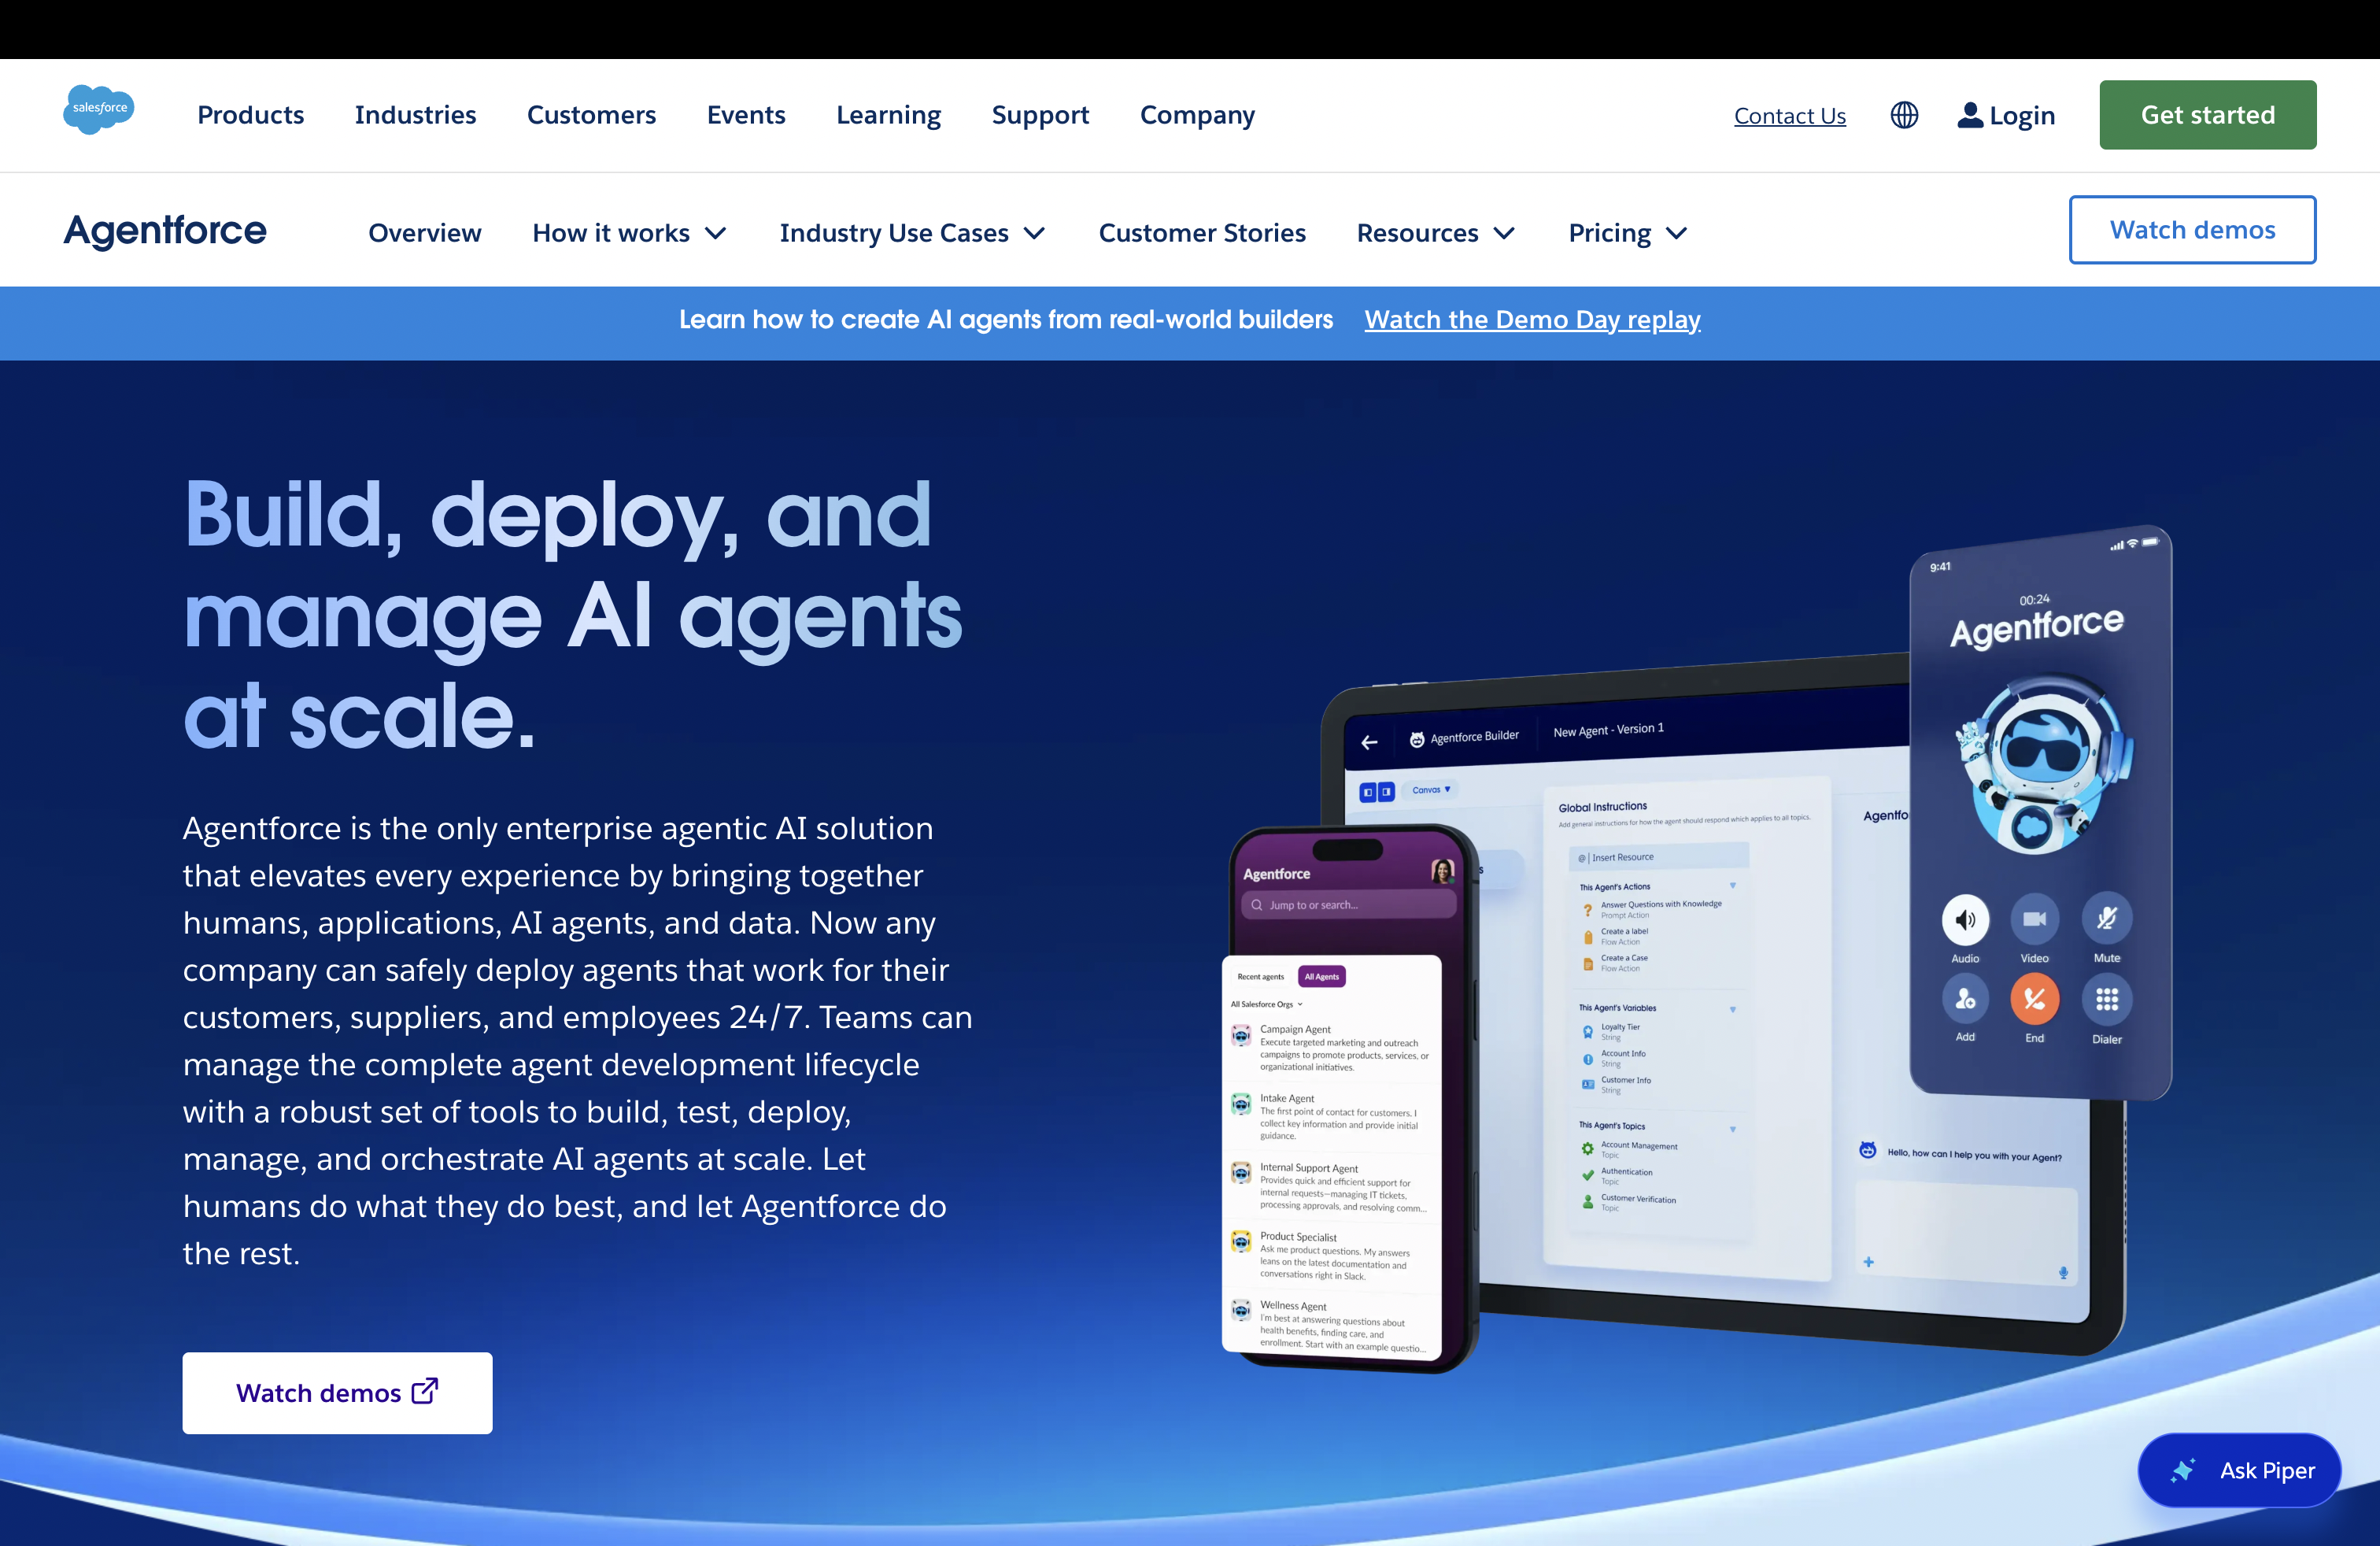This screenshot has width=2380, height=1546.
Task: Click external-link icon on Watch demos
Action: click(x=425, y=1391)
